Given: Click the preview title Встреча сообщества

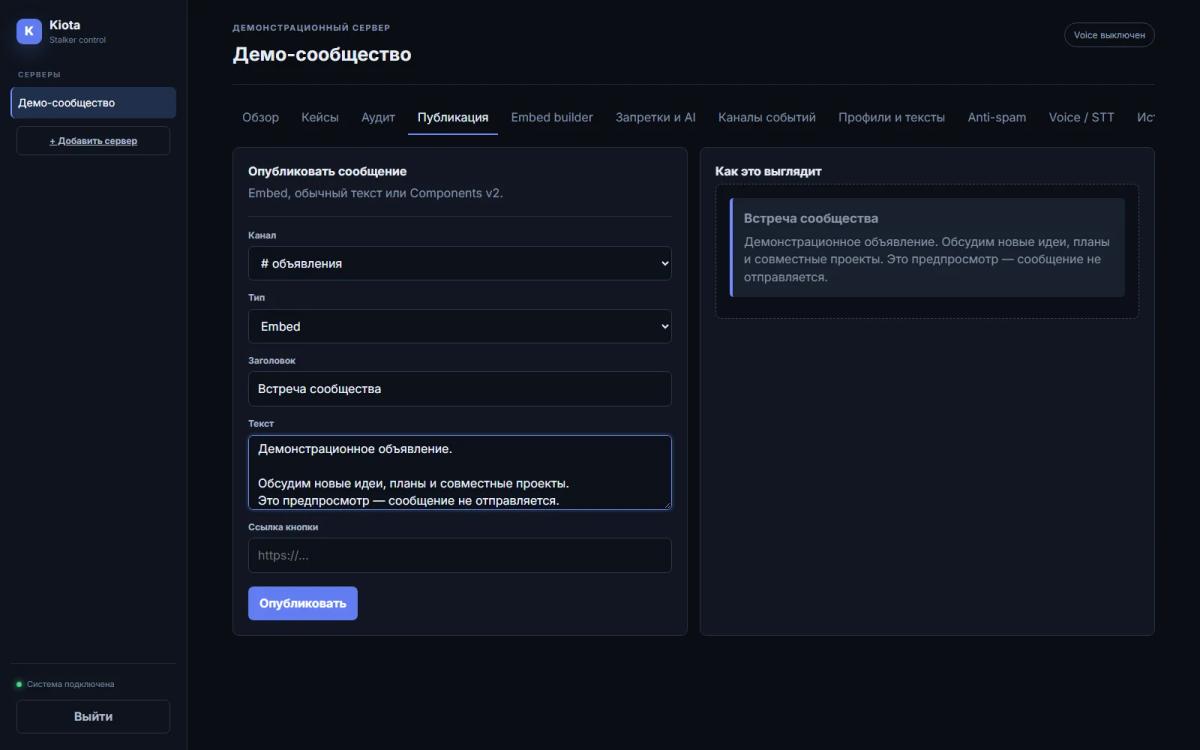Looking at the screenshot, I should tap(811, 218).
